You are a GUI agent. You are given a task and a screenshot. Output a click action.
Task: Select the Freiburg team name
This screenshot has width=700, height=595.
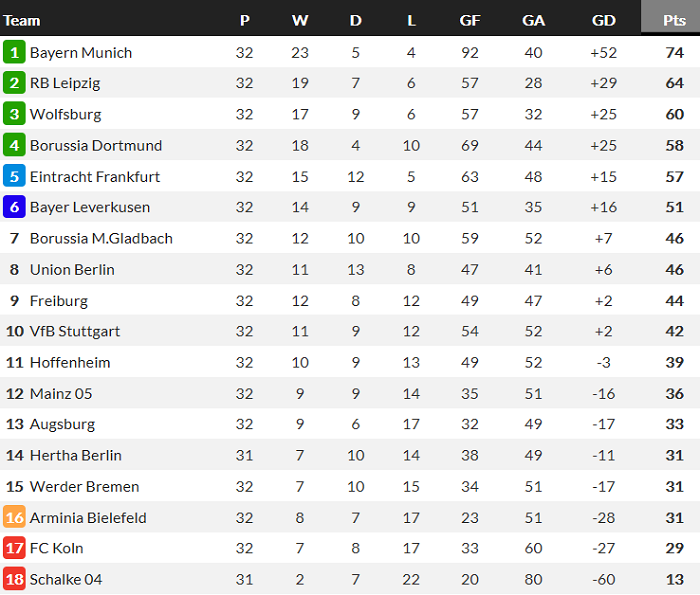59,300
